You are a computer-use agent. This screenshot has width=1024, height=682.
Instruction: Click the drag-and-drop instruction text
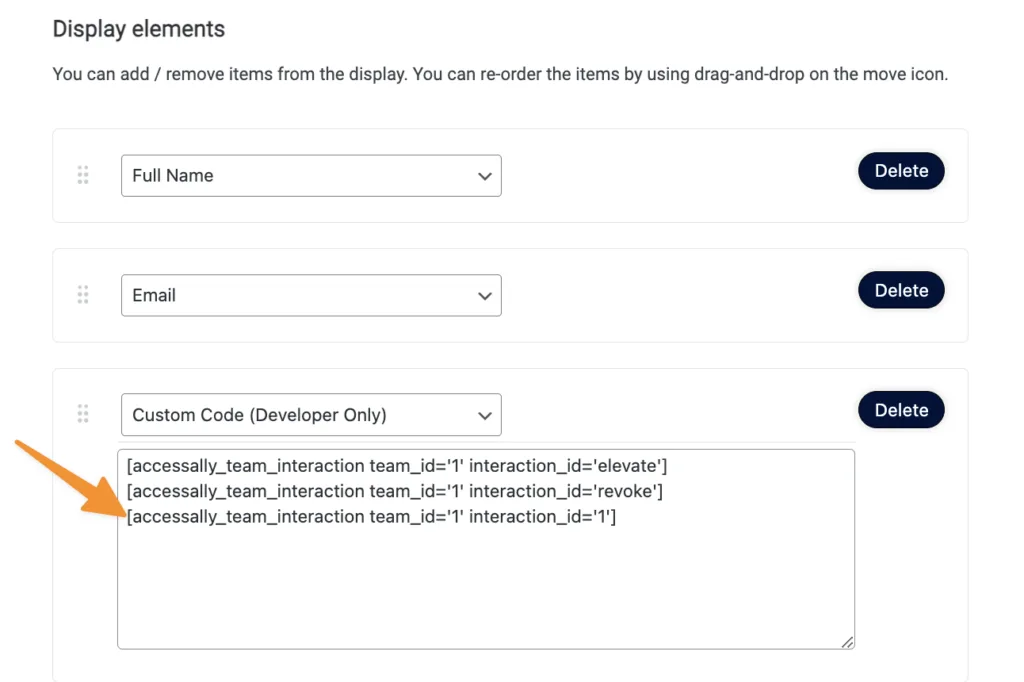[500, 74]
